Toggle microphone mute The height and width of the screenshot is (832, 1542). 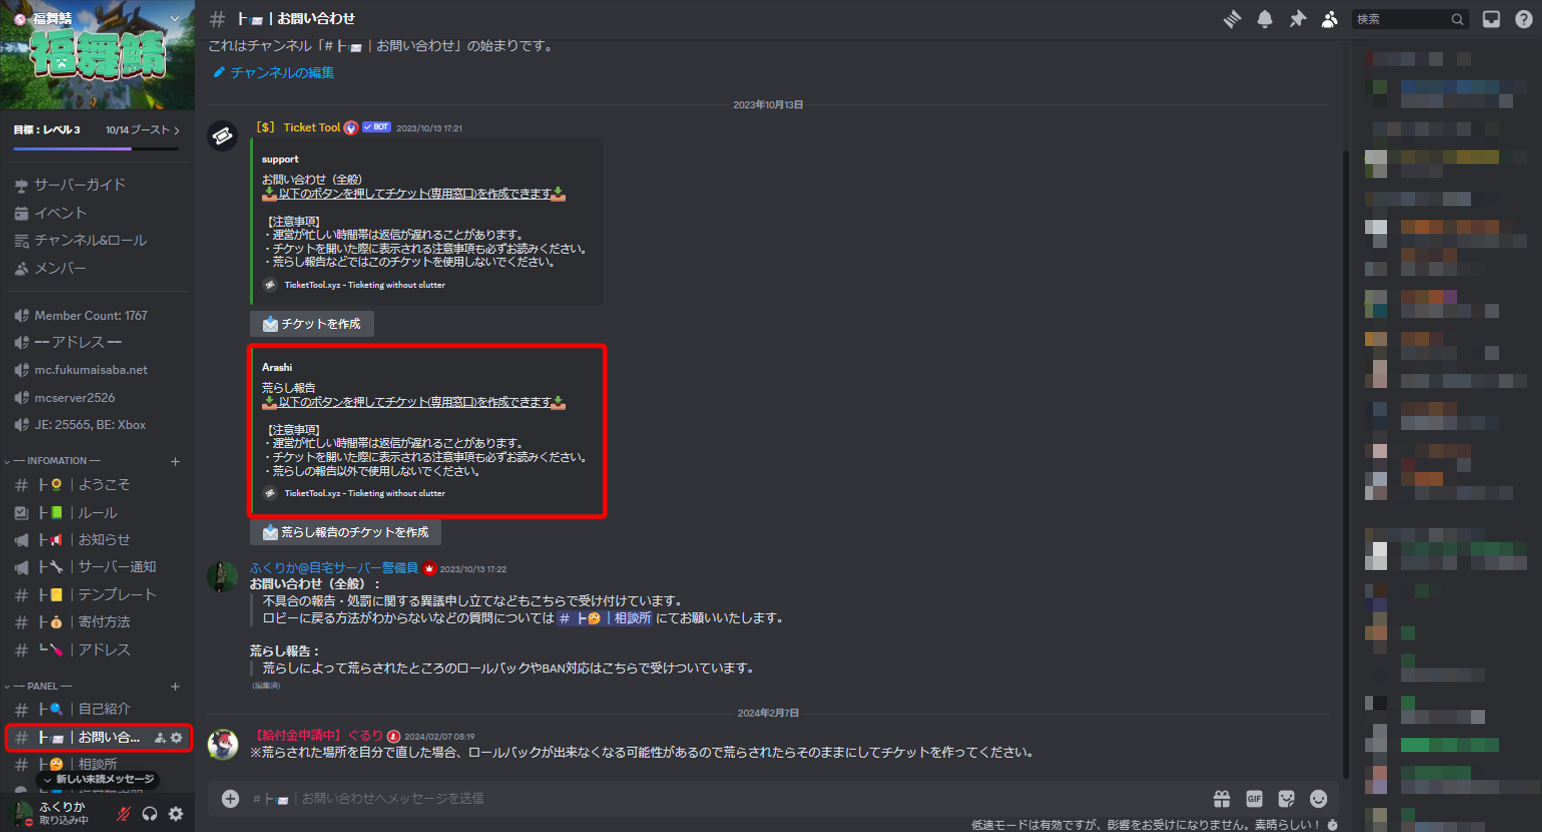coord(123,814)
